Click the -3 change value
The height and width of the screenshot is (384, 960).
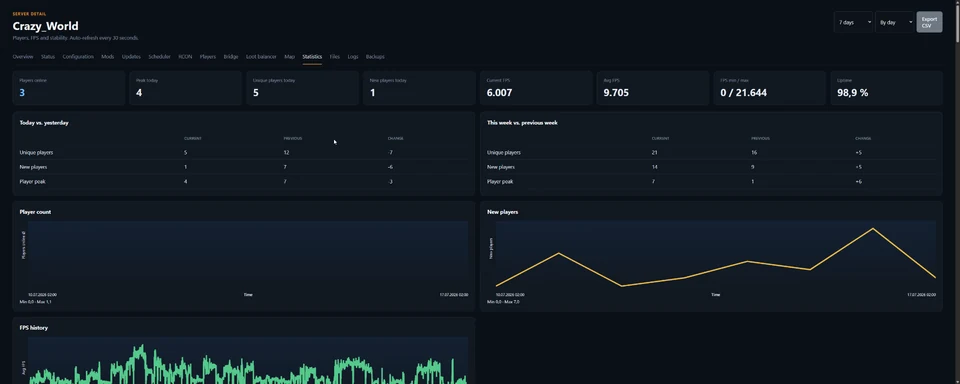pyautogui.click(x=390, y=181)
